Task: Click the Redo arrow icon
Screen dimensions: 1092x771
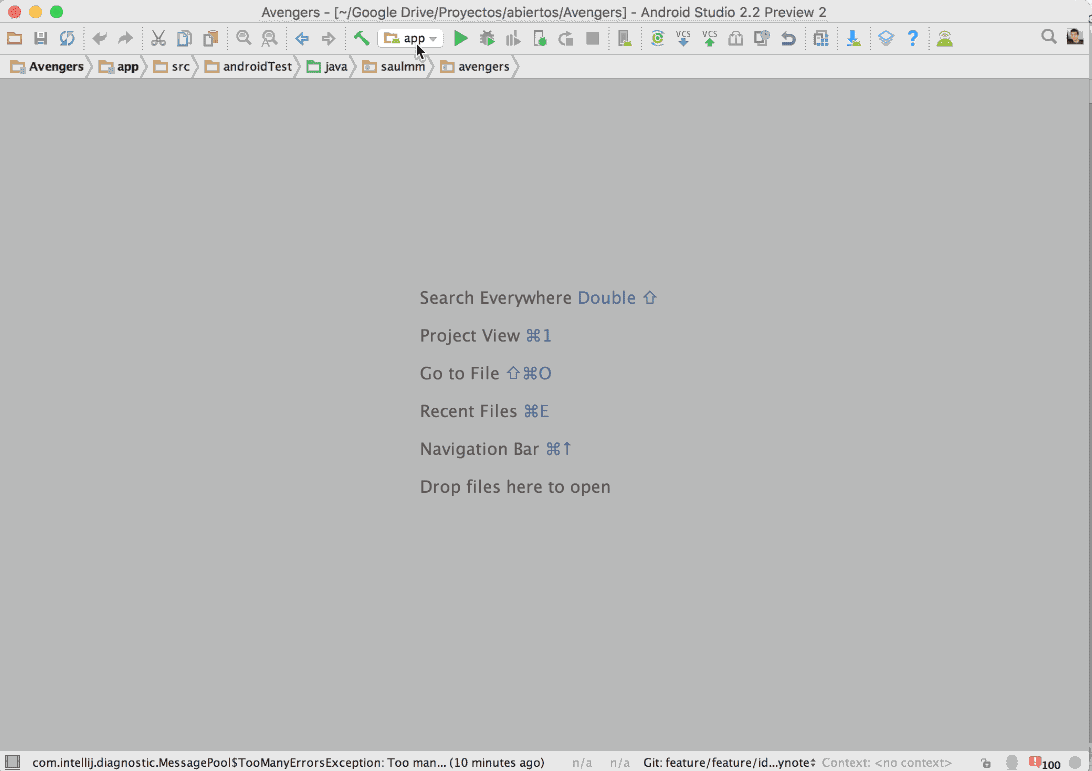Action: click(x=125, y=38)
